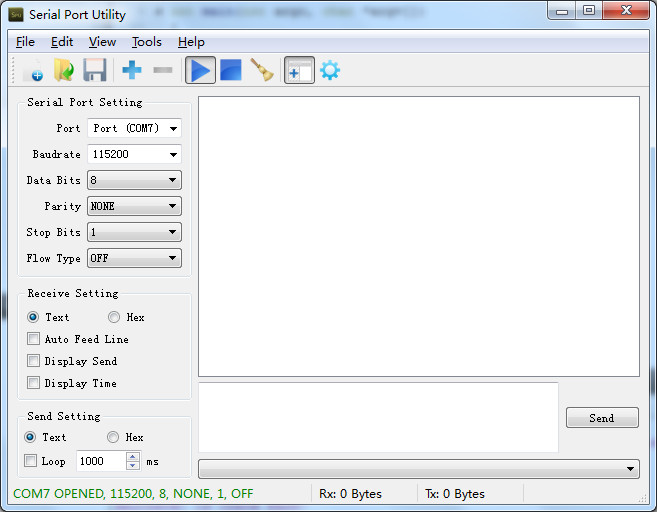
Task: Clear the output with the broom icon
Action: pyautogui.click(x=262, y=70)
